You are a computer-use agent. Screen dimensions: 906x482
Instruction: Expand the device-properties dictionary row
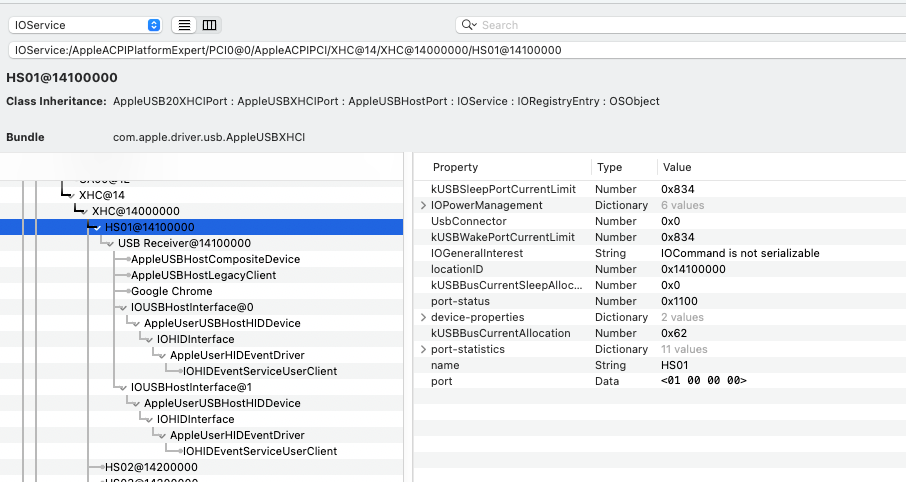coord(424,317)
